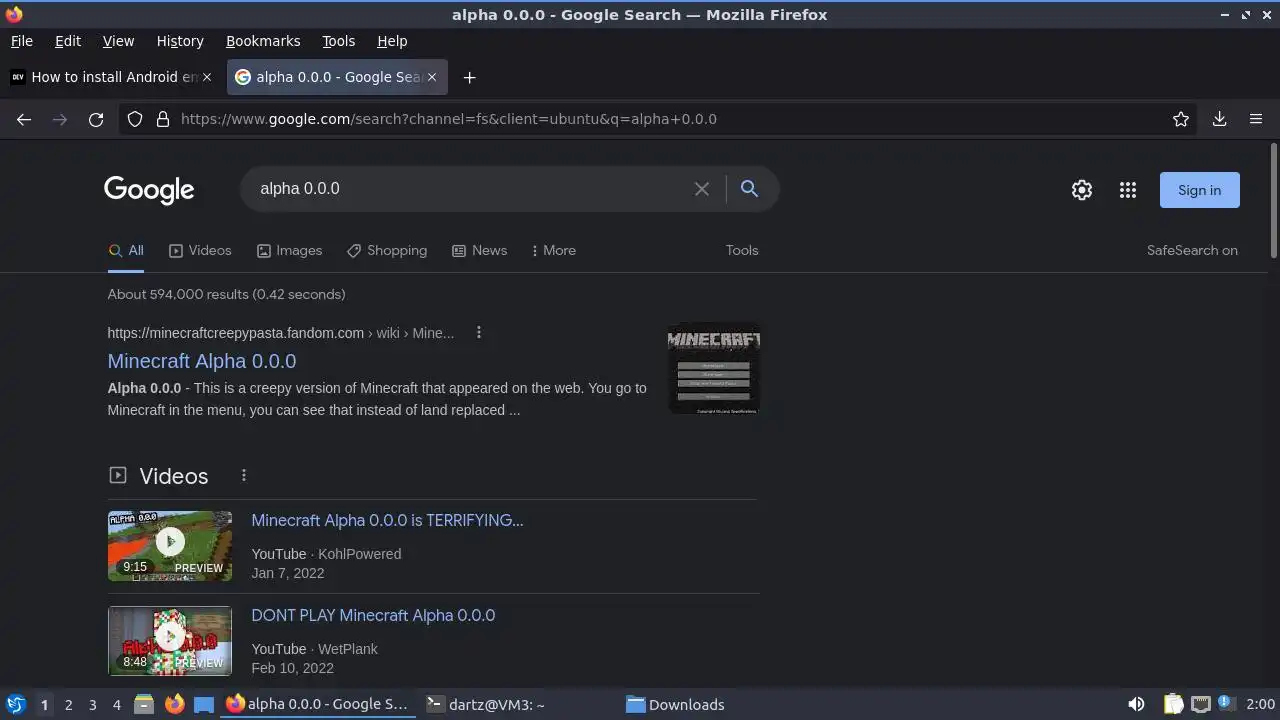Open the 'Minecraft Alpha 0.0.0' result link
This screenshot has height=720, width=1280.
(202, 361)
